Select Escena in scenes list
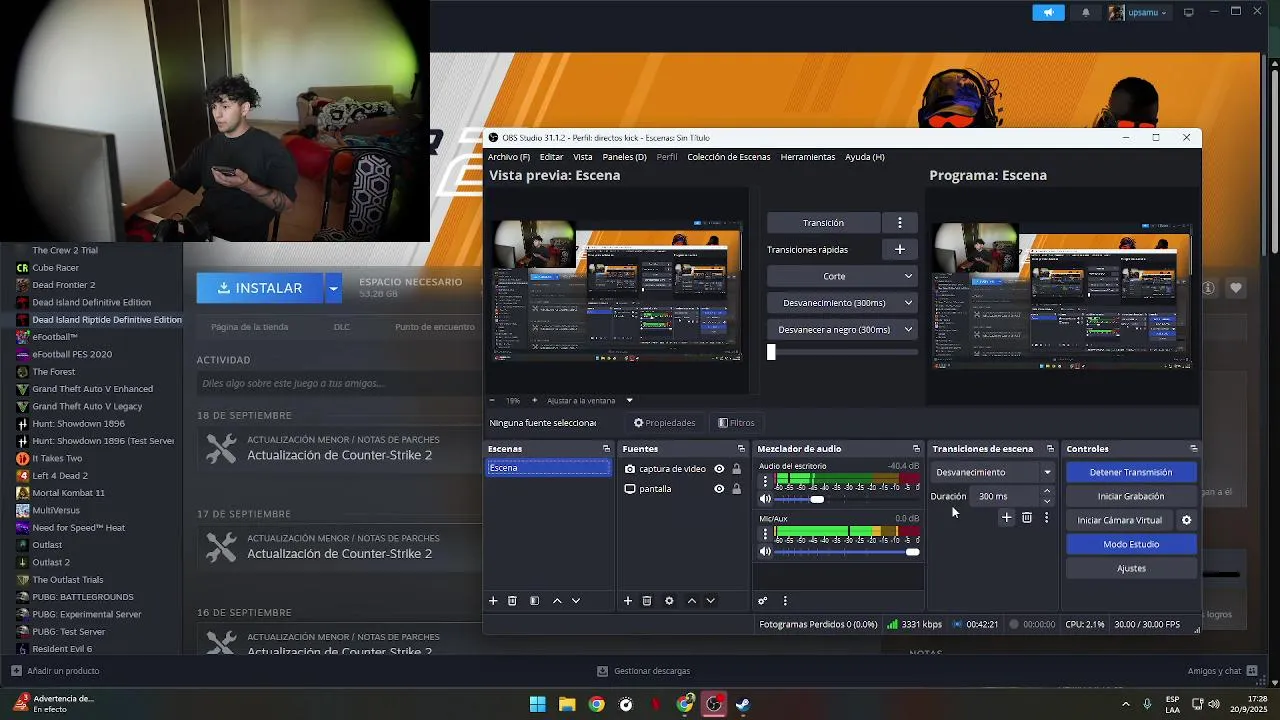This screenshot has width=1280, height=720. click(x=548, y=468)
